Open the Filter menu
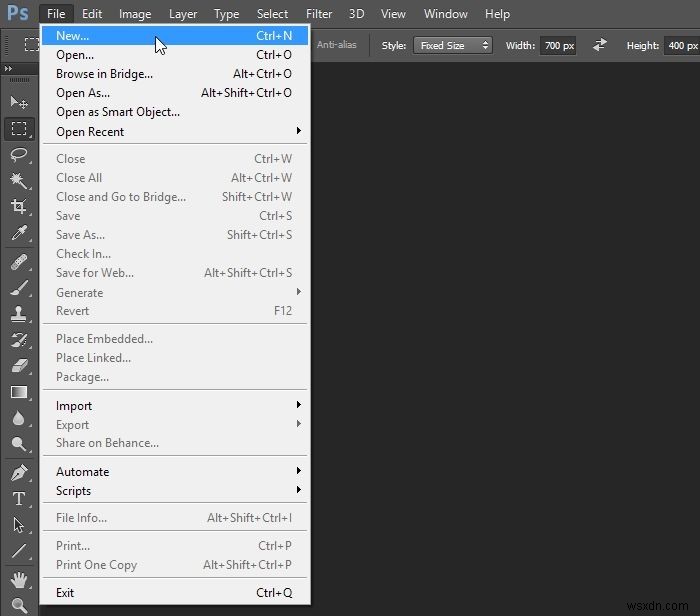Screen dimensions: 700x616 coord(319,14)
